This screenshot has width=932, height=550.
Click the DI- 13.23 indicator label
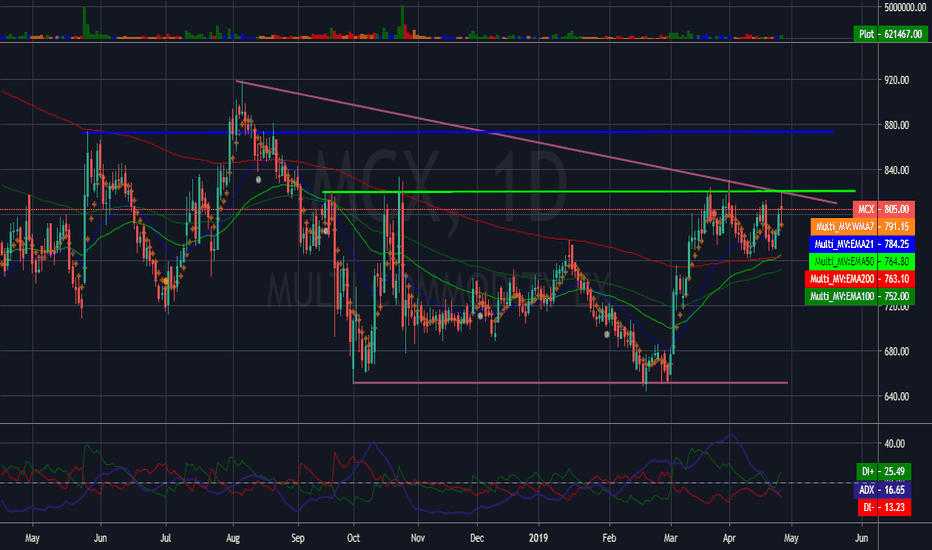click(x=884, y=507)
